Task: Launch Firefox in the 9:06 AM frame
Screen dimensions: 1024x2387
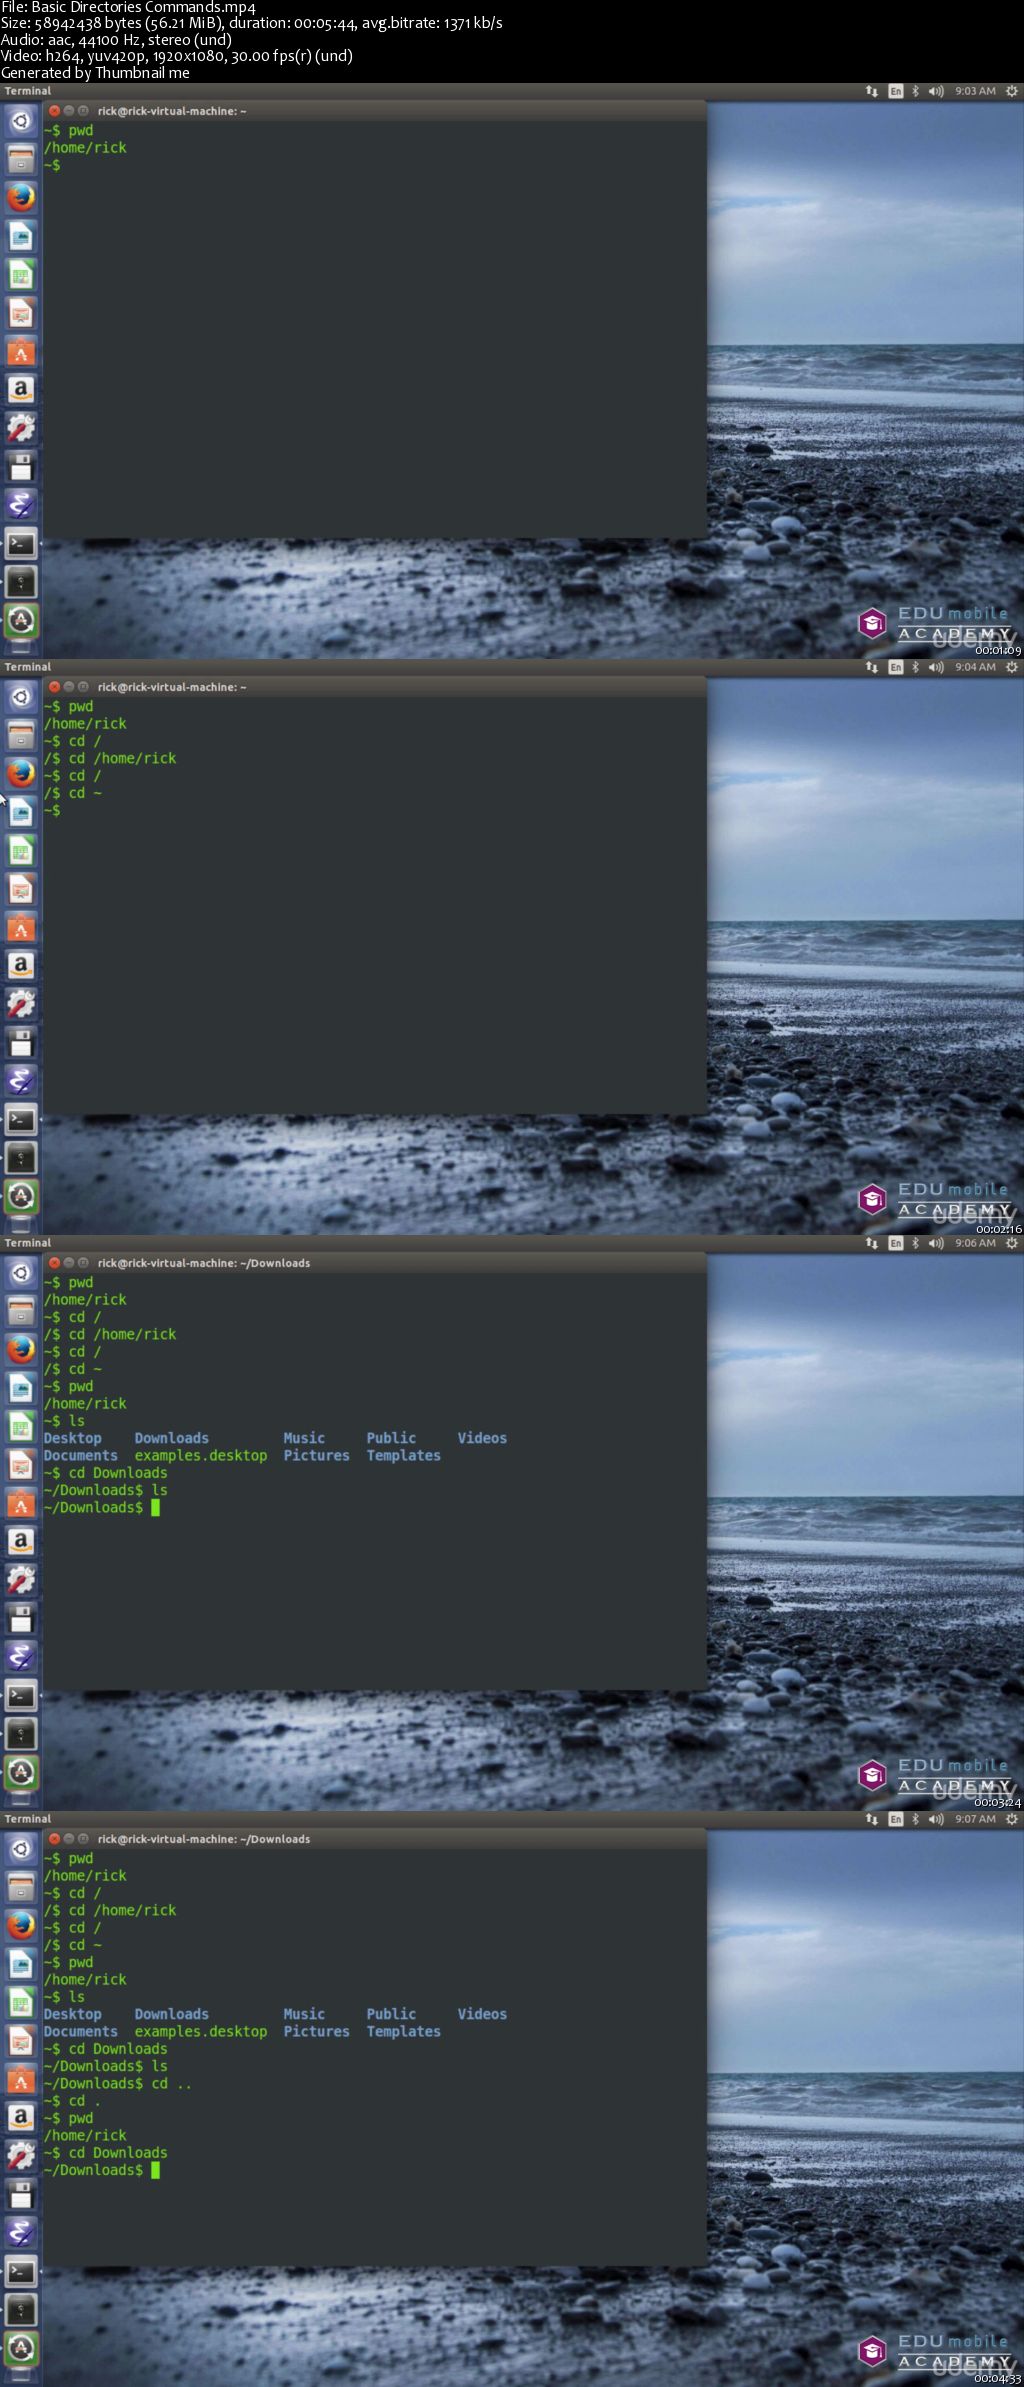Action: (21, 1349)
